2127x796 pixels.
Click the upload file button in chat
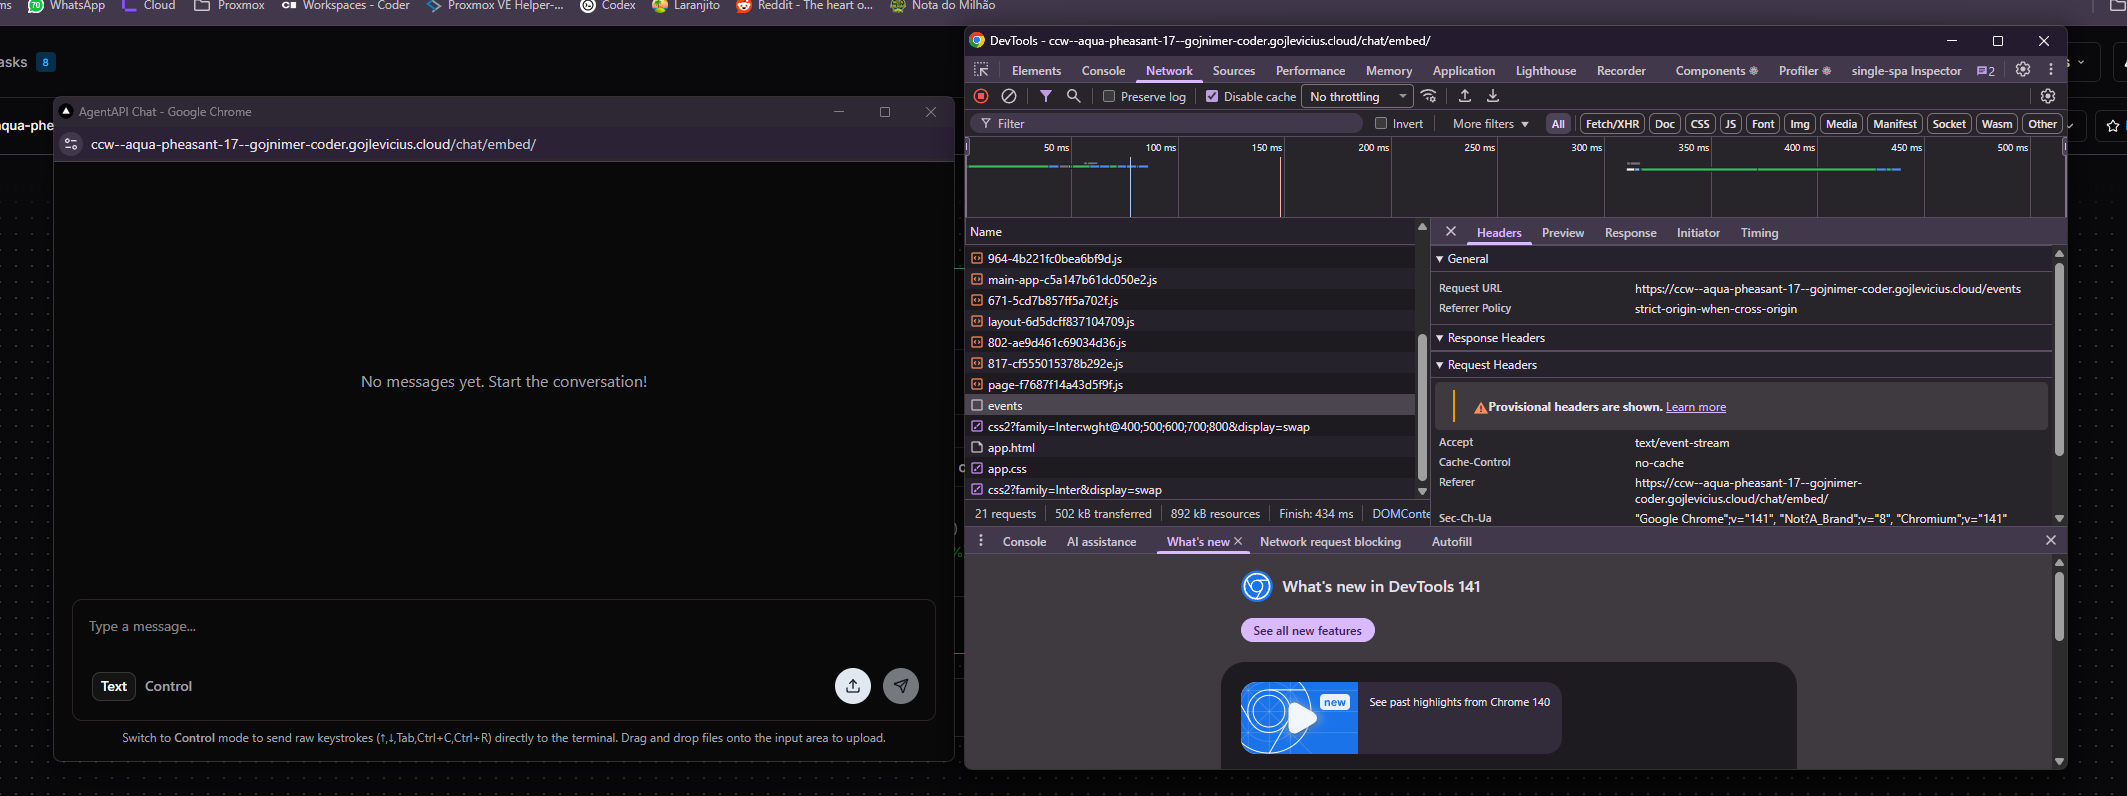[853, 686]
